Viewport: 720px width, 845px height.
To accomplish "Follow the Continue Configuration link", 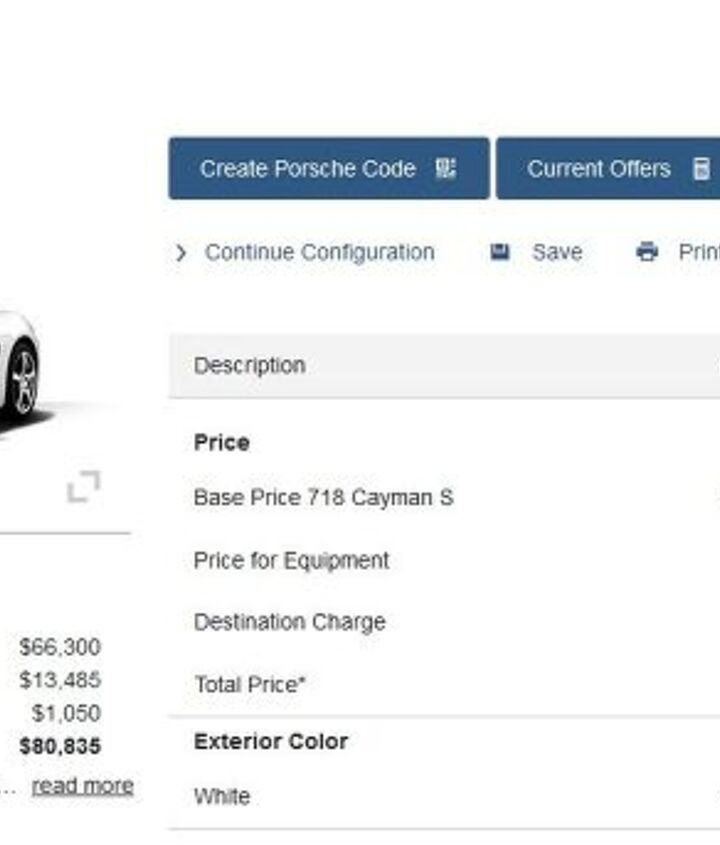I will [x=319, y=252].
